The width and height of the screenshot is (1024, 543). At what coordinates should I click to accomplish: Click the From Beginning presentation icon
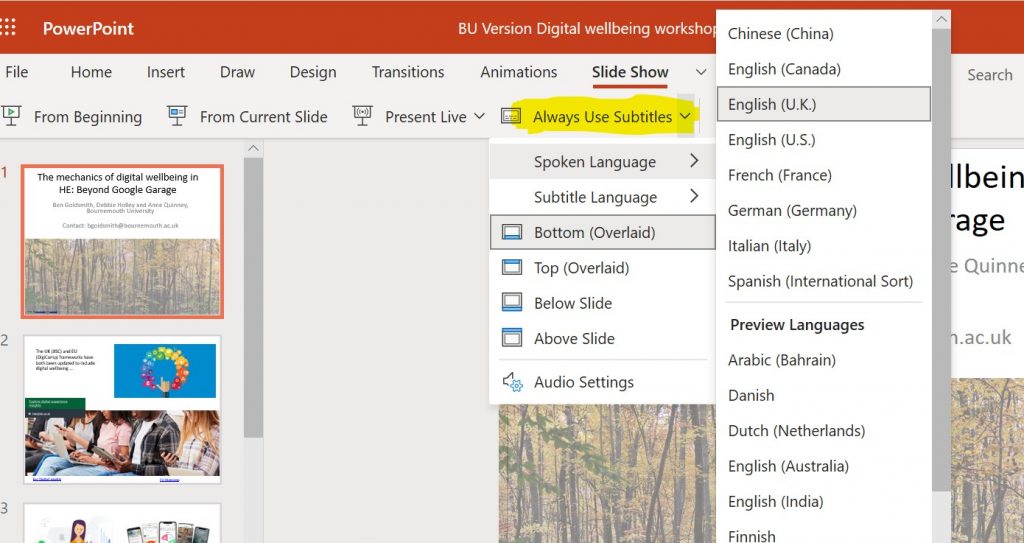click(x=12, y=116)
